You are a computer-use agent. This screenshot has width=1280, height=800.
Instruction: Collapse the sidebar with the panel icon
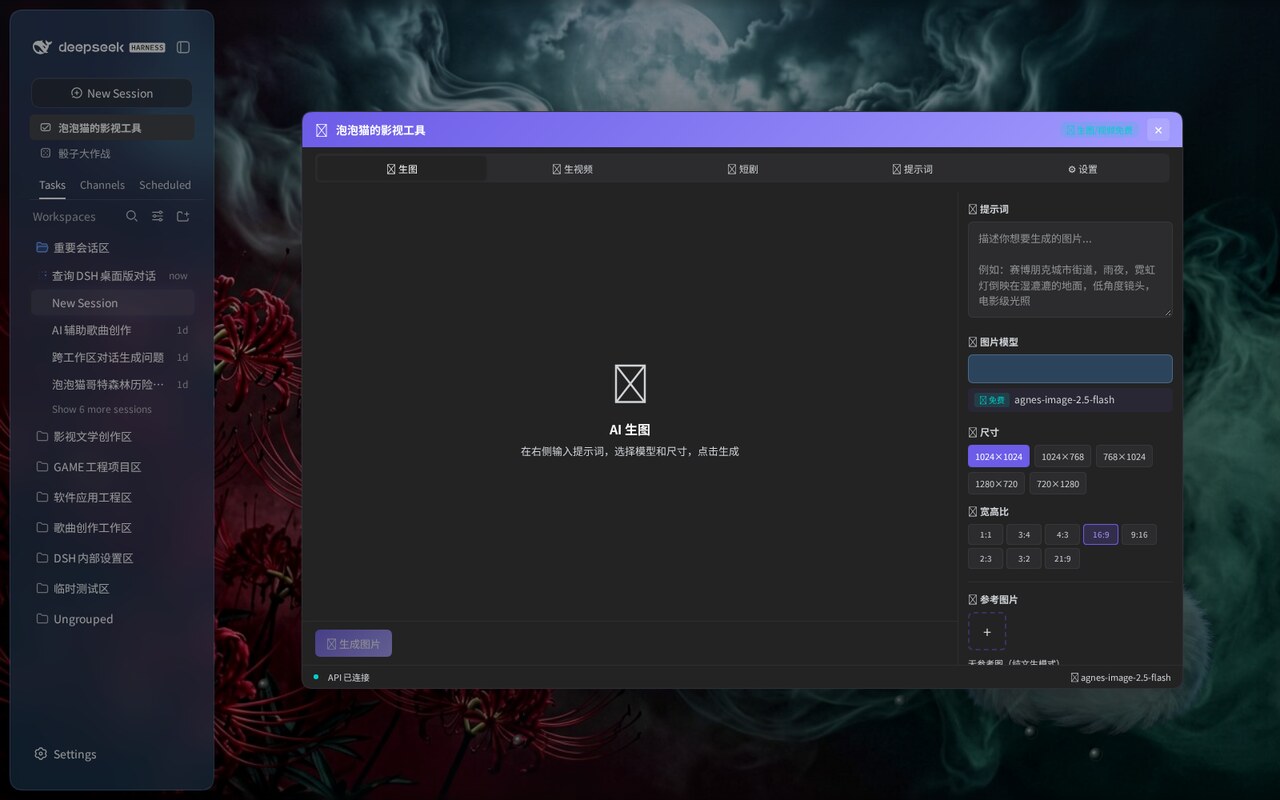click(183, 47)
